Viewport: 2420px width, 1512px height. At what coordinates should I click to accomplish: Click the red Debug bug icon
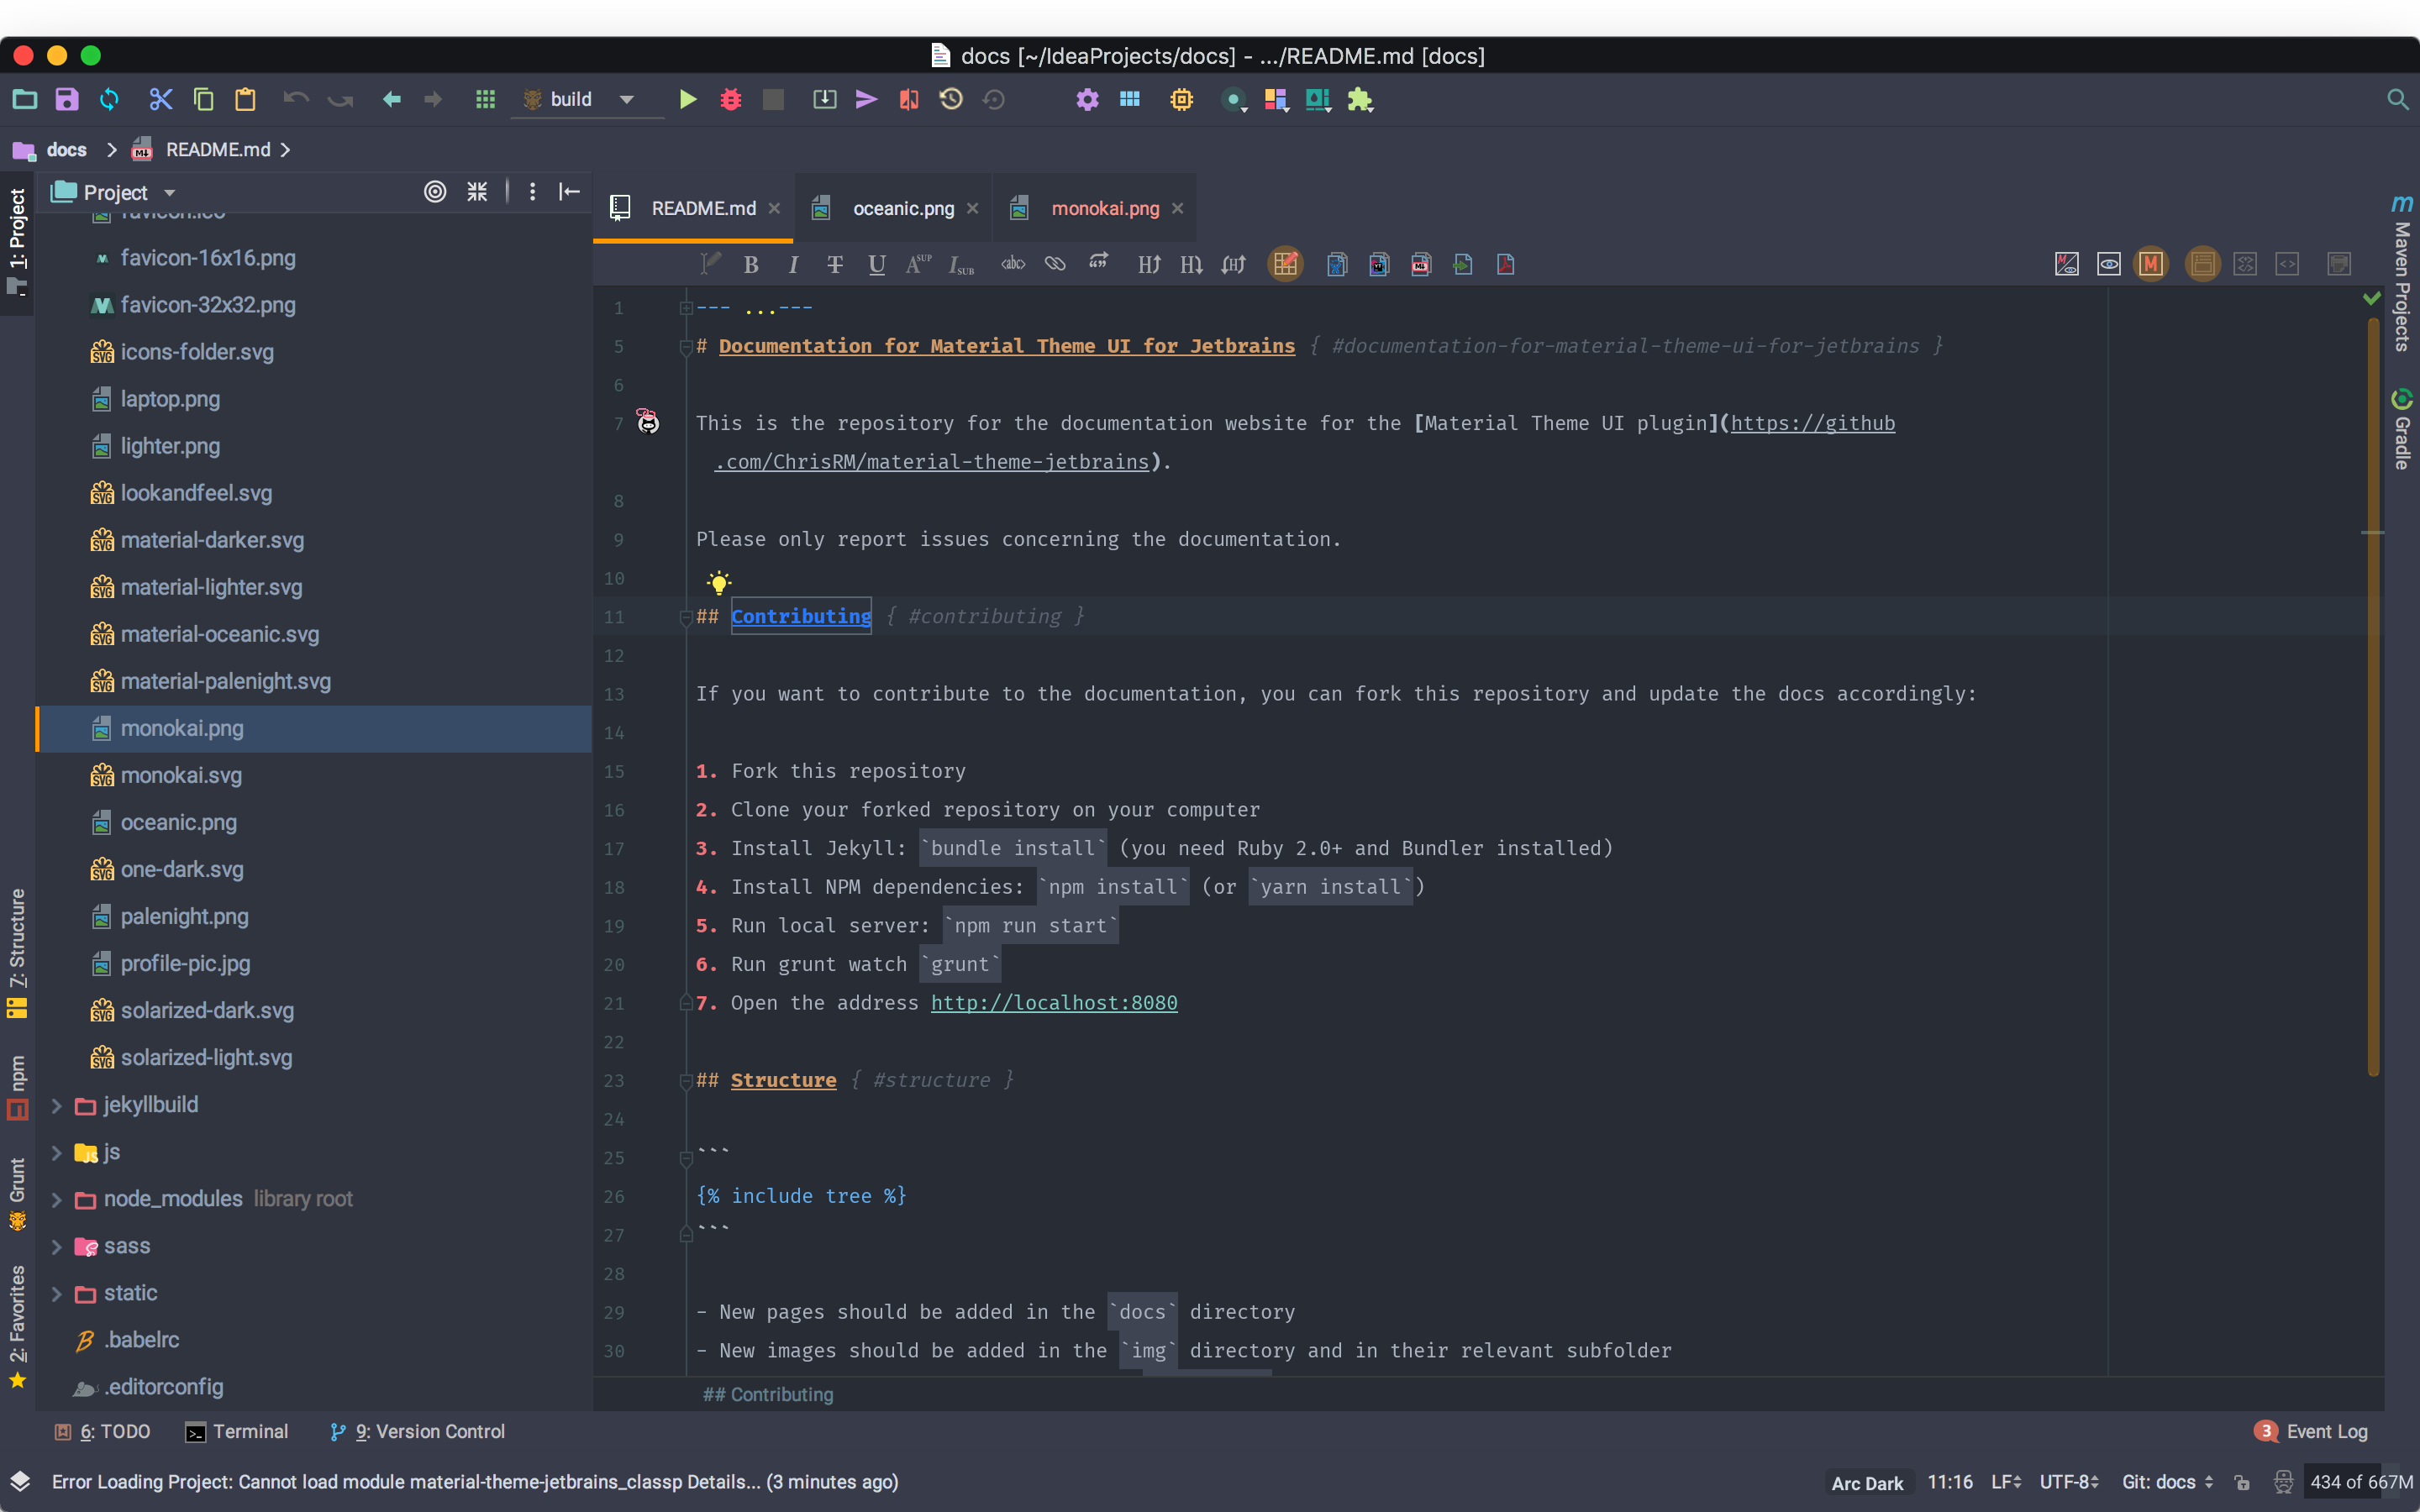tap(731, 100)
